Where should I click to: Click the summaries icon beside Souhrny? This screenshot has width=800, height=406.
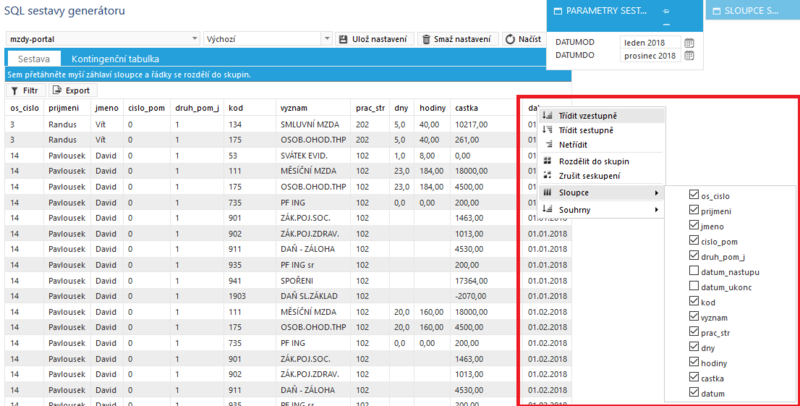(547, 209)
